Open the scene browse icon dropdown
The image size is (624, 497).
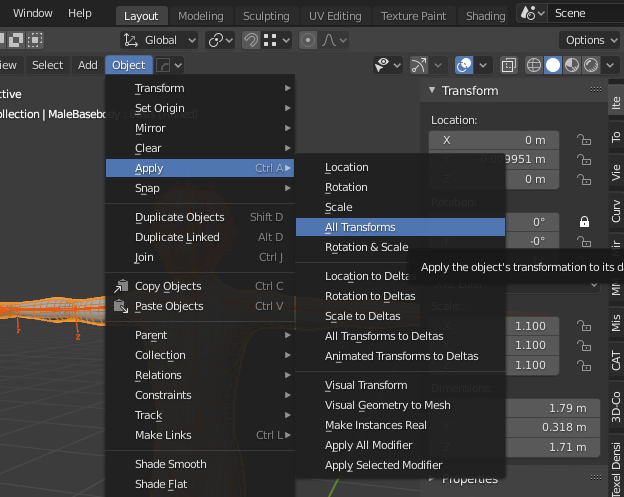(x=532, y=13)
